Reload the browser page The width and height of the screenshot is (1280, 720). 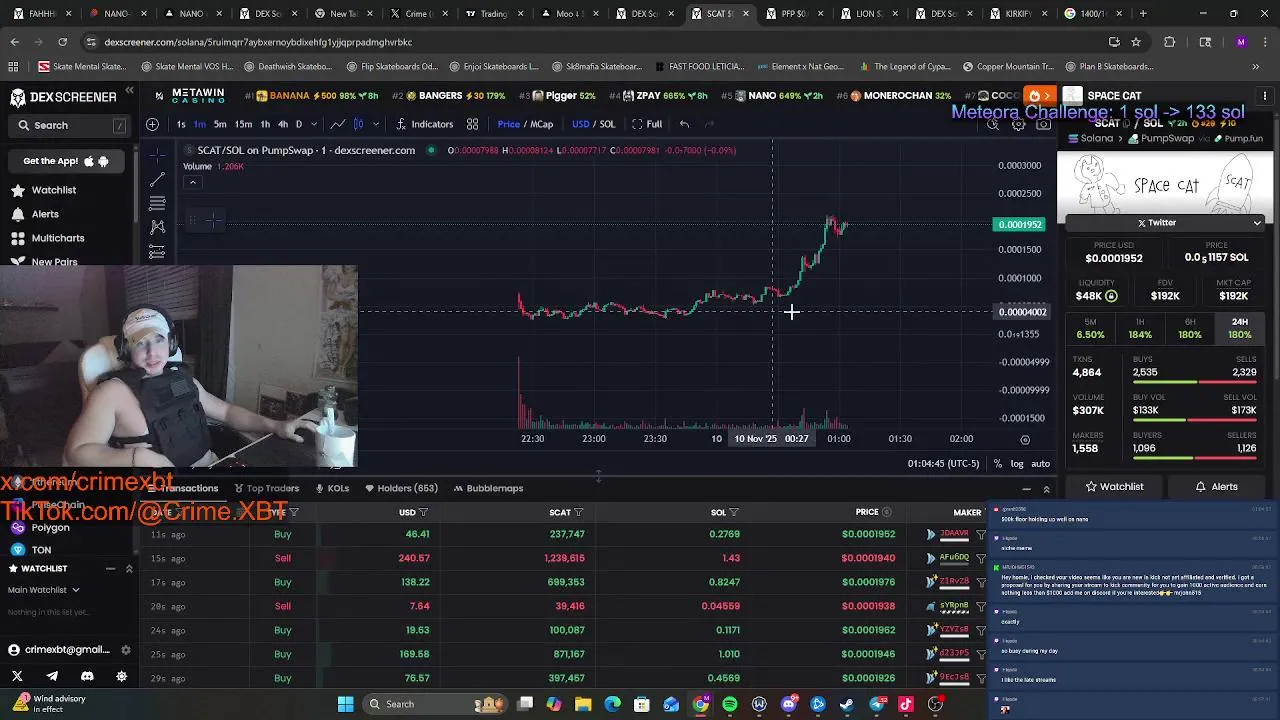[x=62, y=42]
